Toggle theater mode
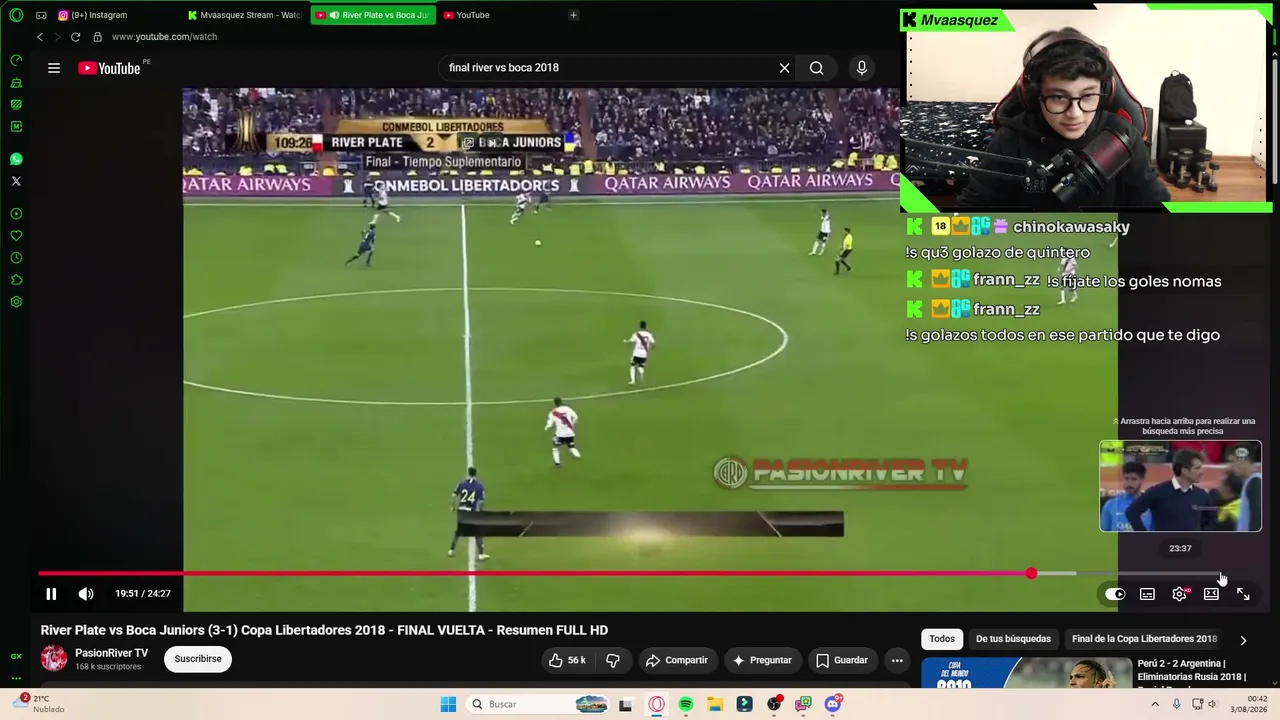1280x720 pixels. click(x=1211, y=594)
